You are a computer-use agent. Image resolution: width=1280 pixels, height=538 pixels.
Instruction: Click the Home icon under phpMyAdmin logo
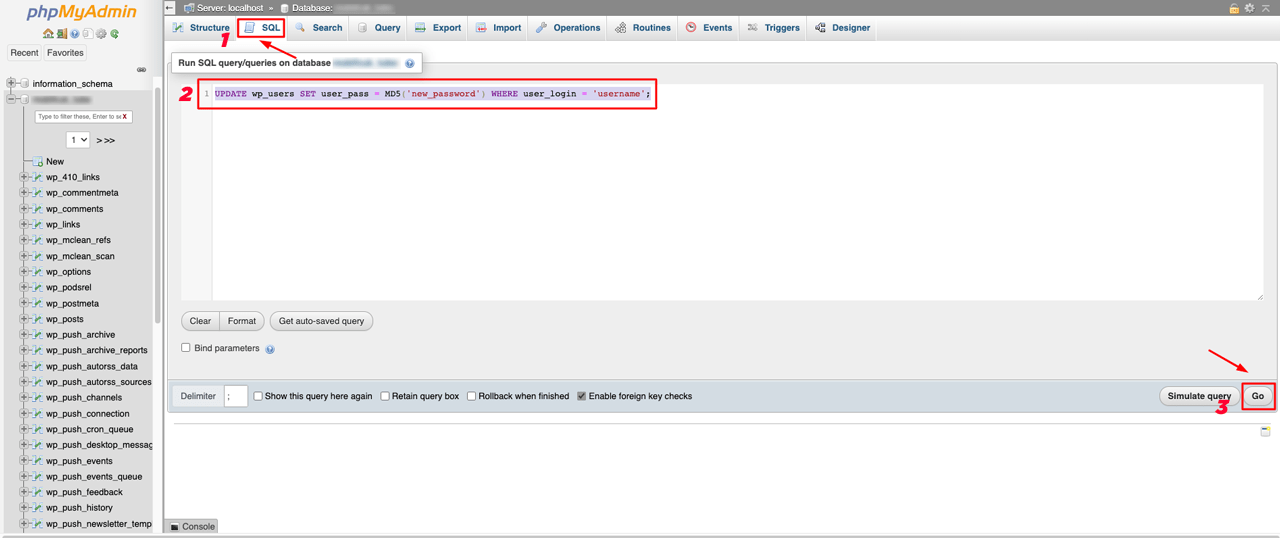point(48,33)
